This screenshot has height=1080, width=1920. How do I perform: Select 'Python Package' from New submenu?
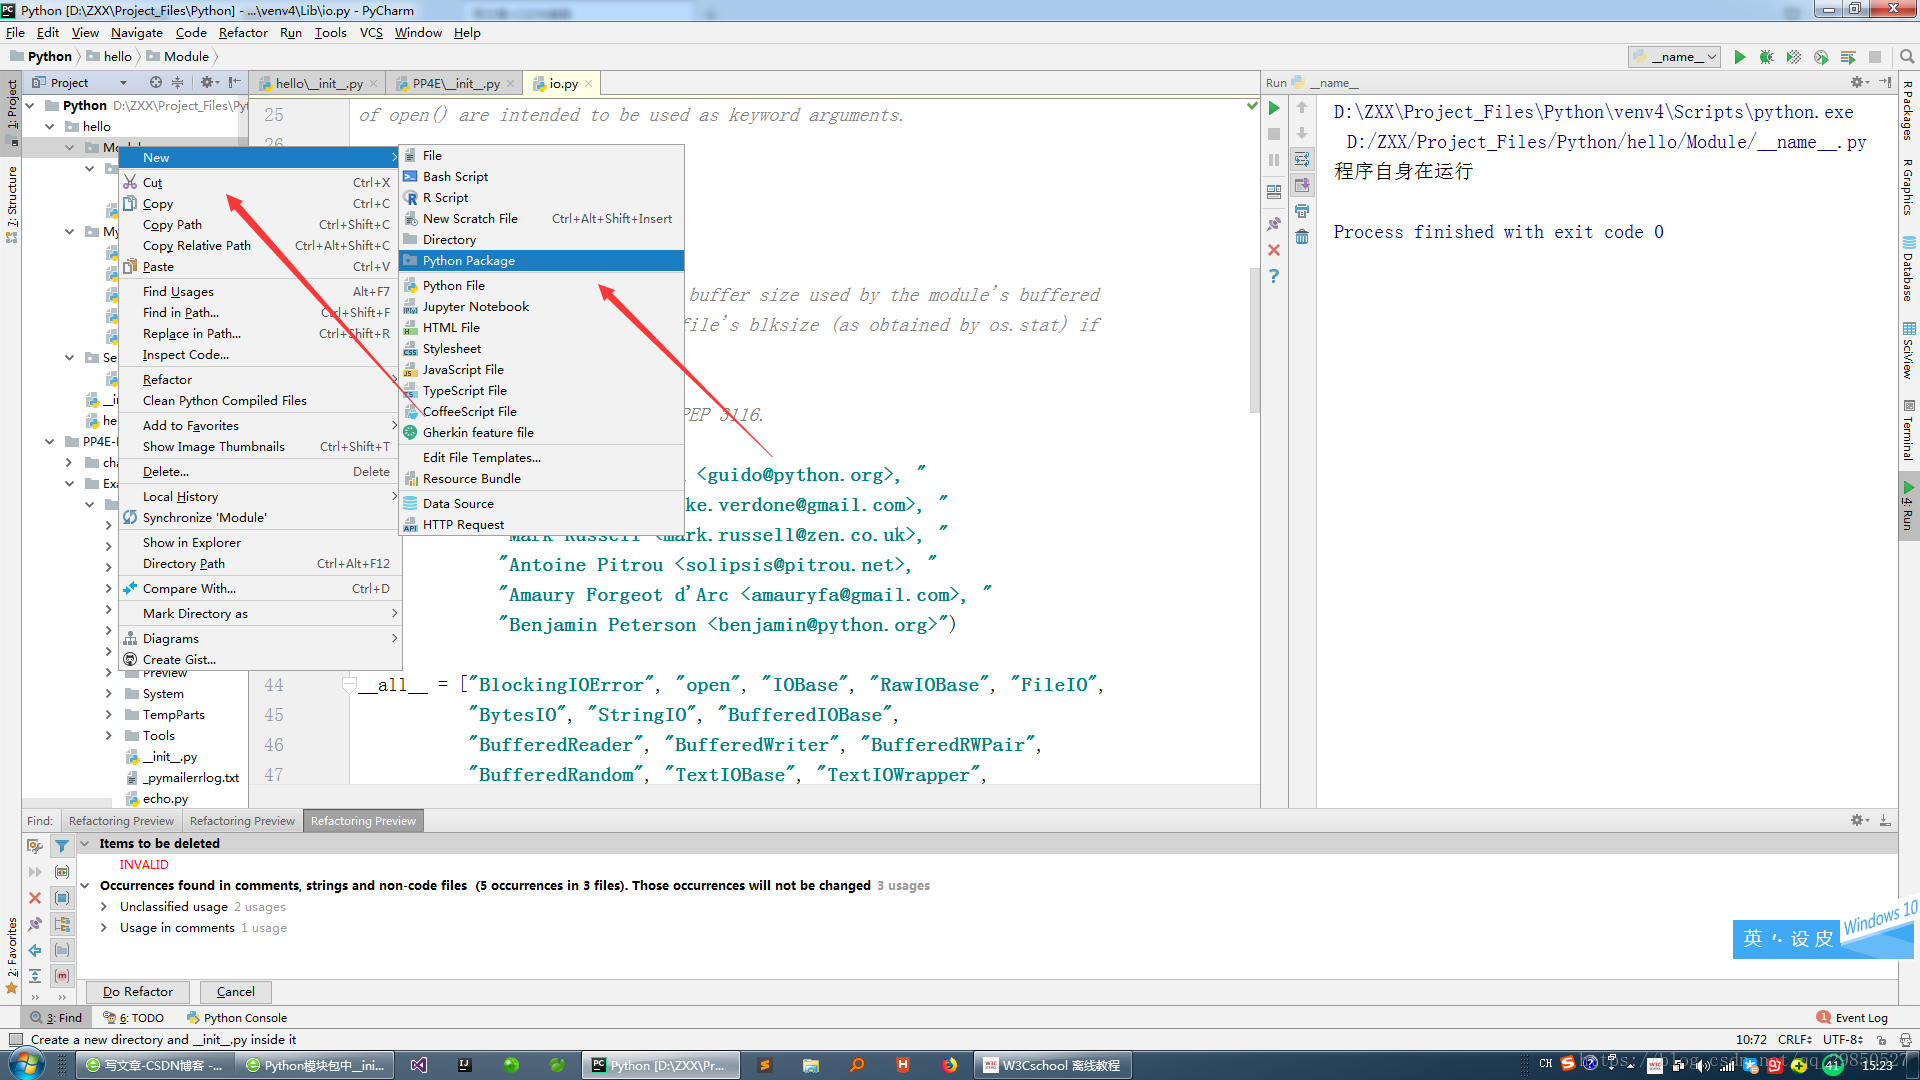coord(468,260)
